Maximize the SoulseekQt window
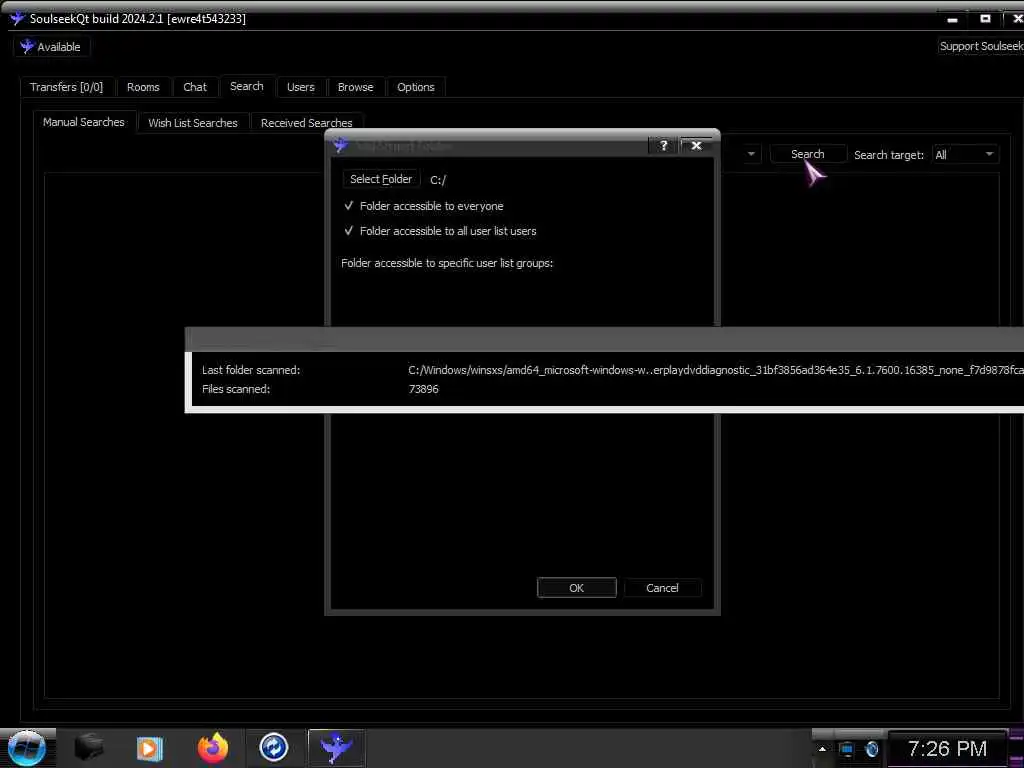Image resolution: width=1024 pixels, height=768 pixels. [985, 19]
